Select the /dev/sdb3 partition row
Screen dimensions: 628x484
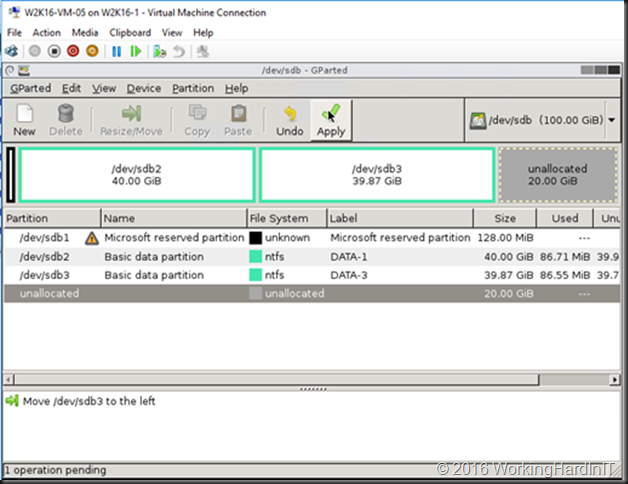[x=312, y=275]
